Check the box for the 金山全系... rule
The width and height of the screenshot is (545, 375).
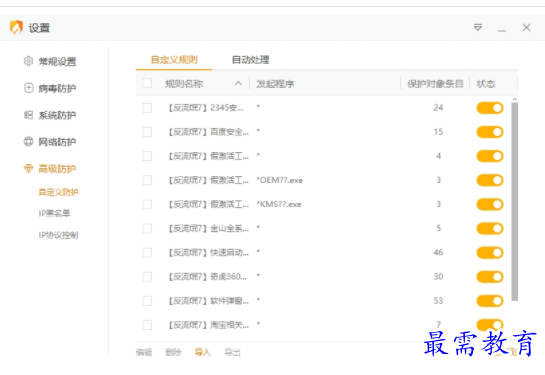click(147, 228)
